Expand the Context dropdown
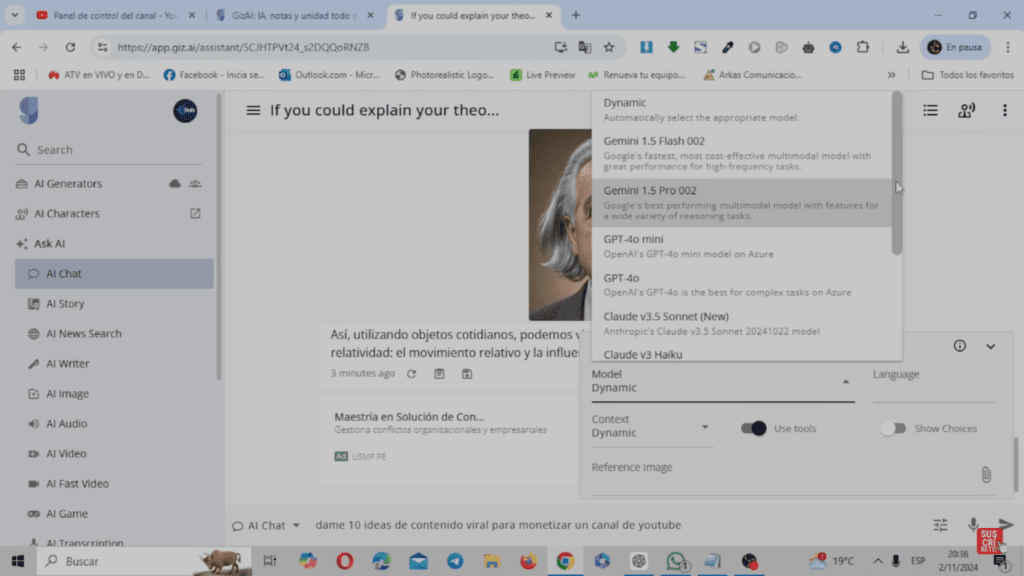 coord(650,428)
